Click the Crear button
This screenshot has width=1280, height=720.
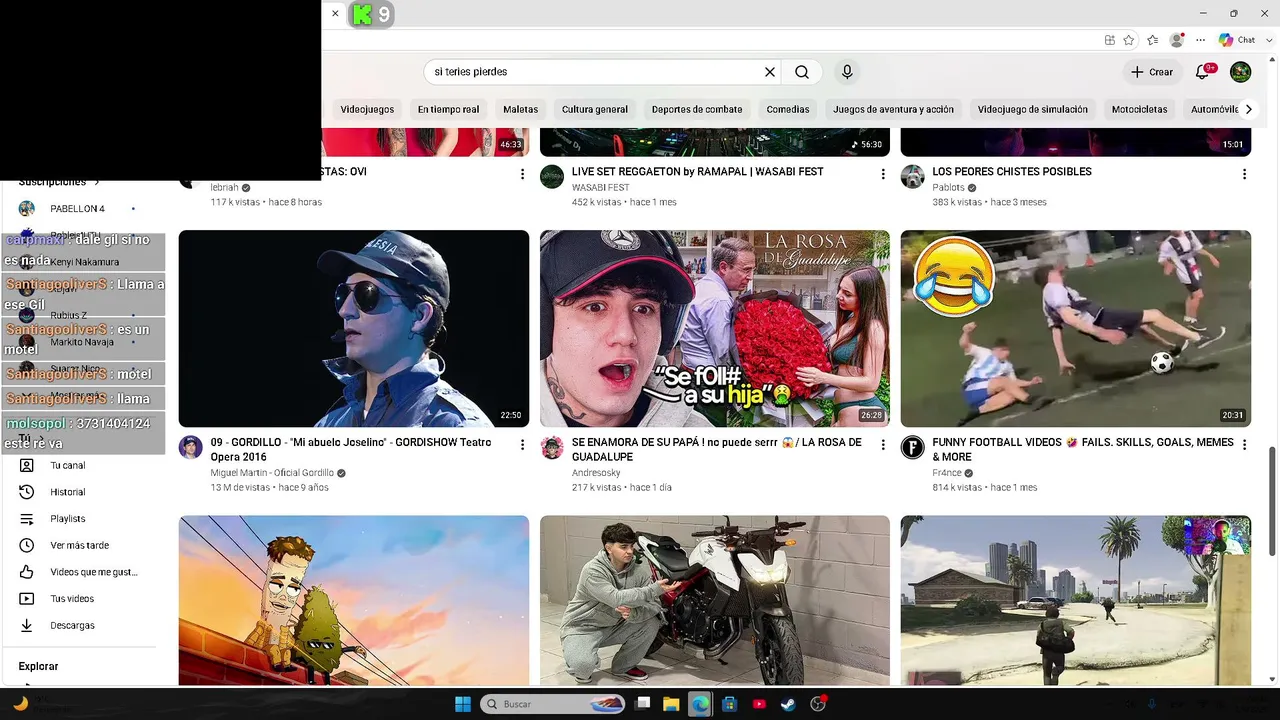1152,72
